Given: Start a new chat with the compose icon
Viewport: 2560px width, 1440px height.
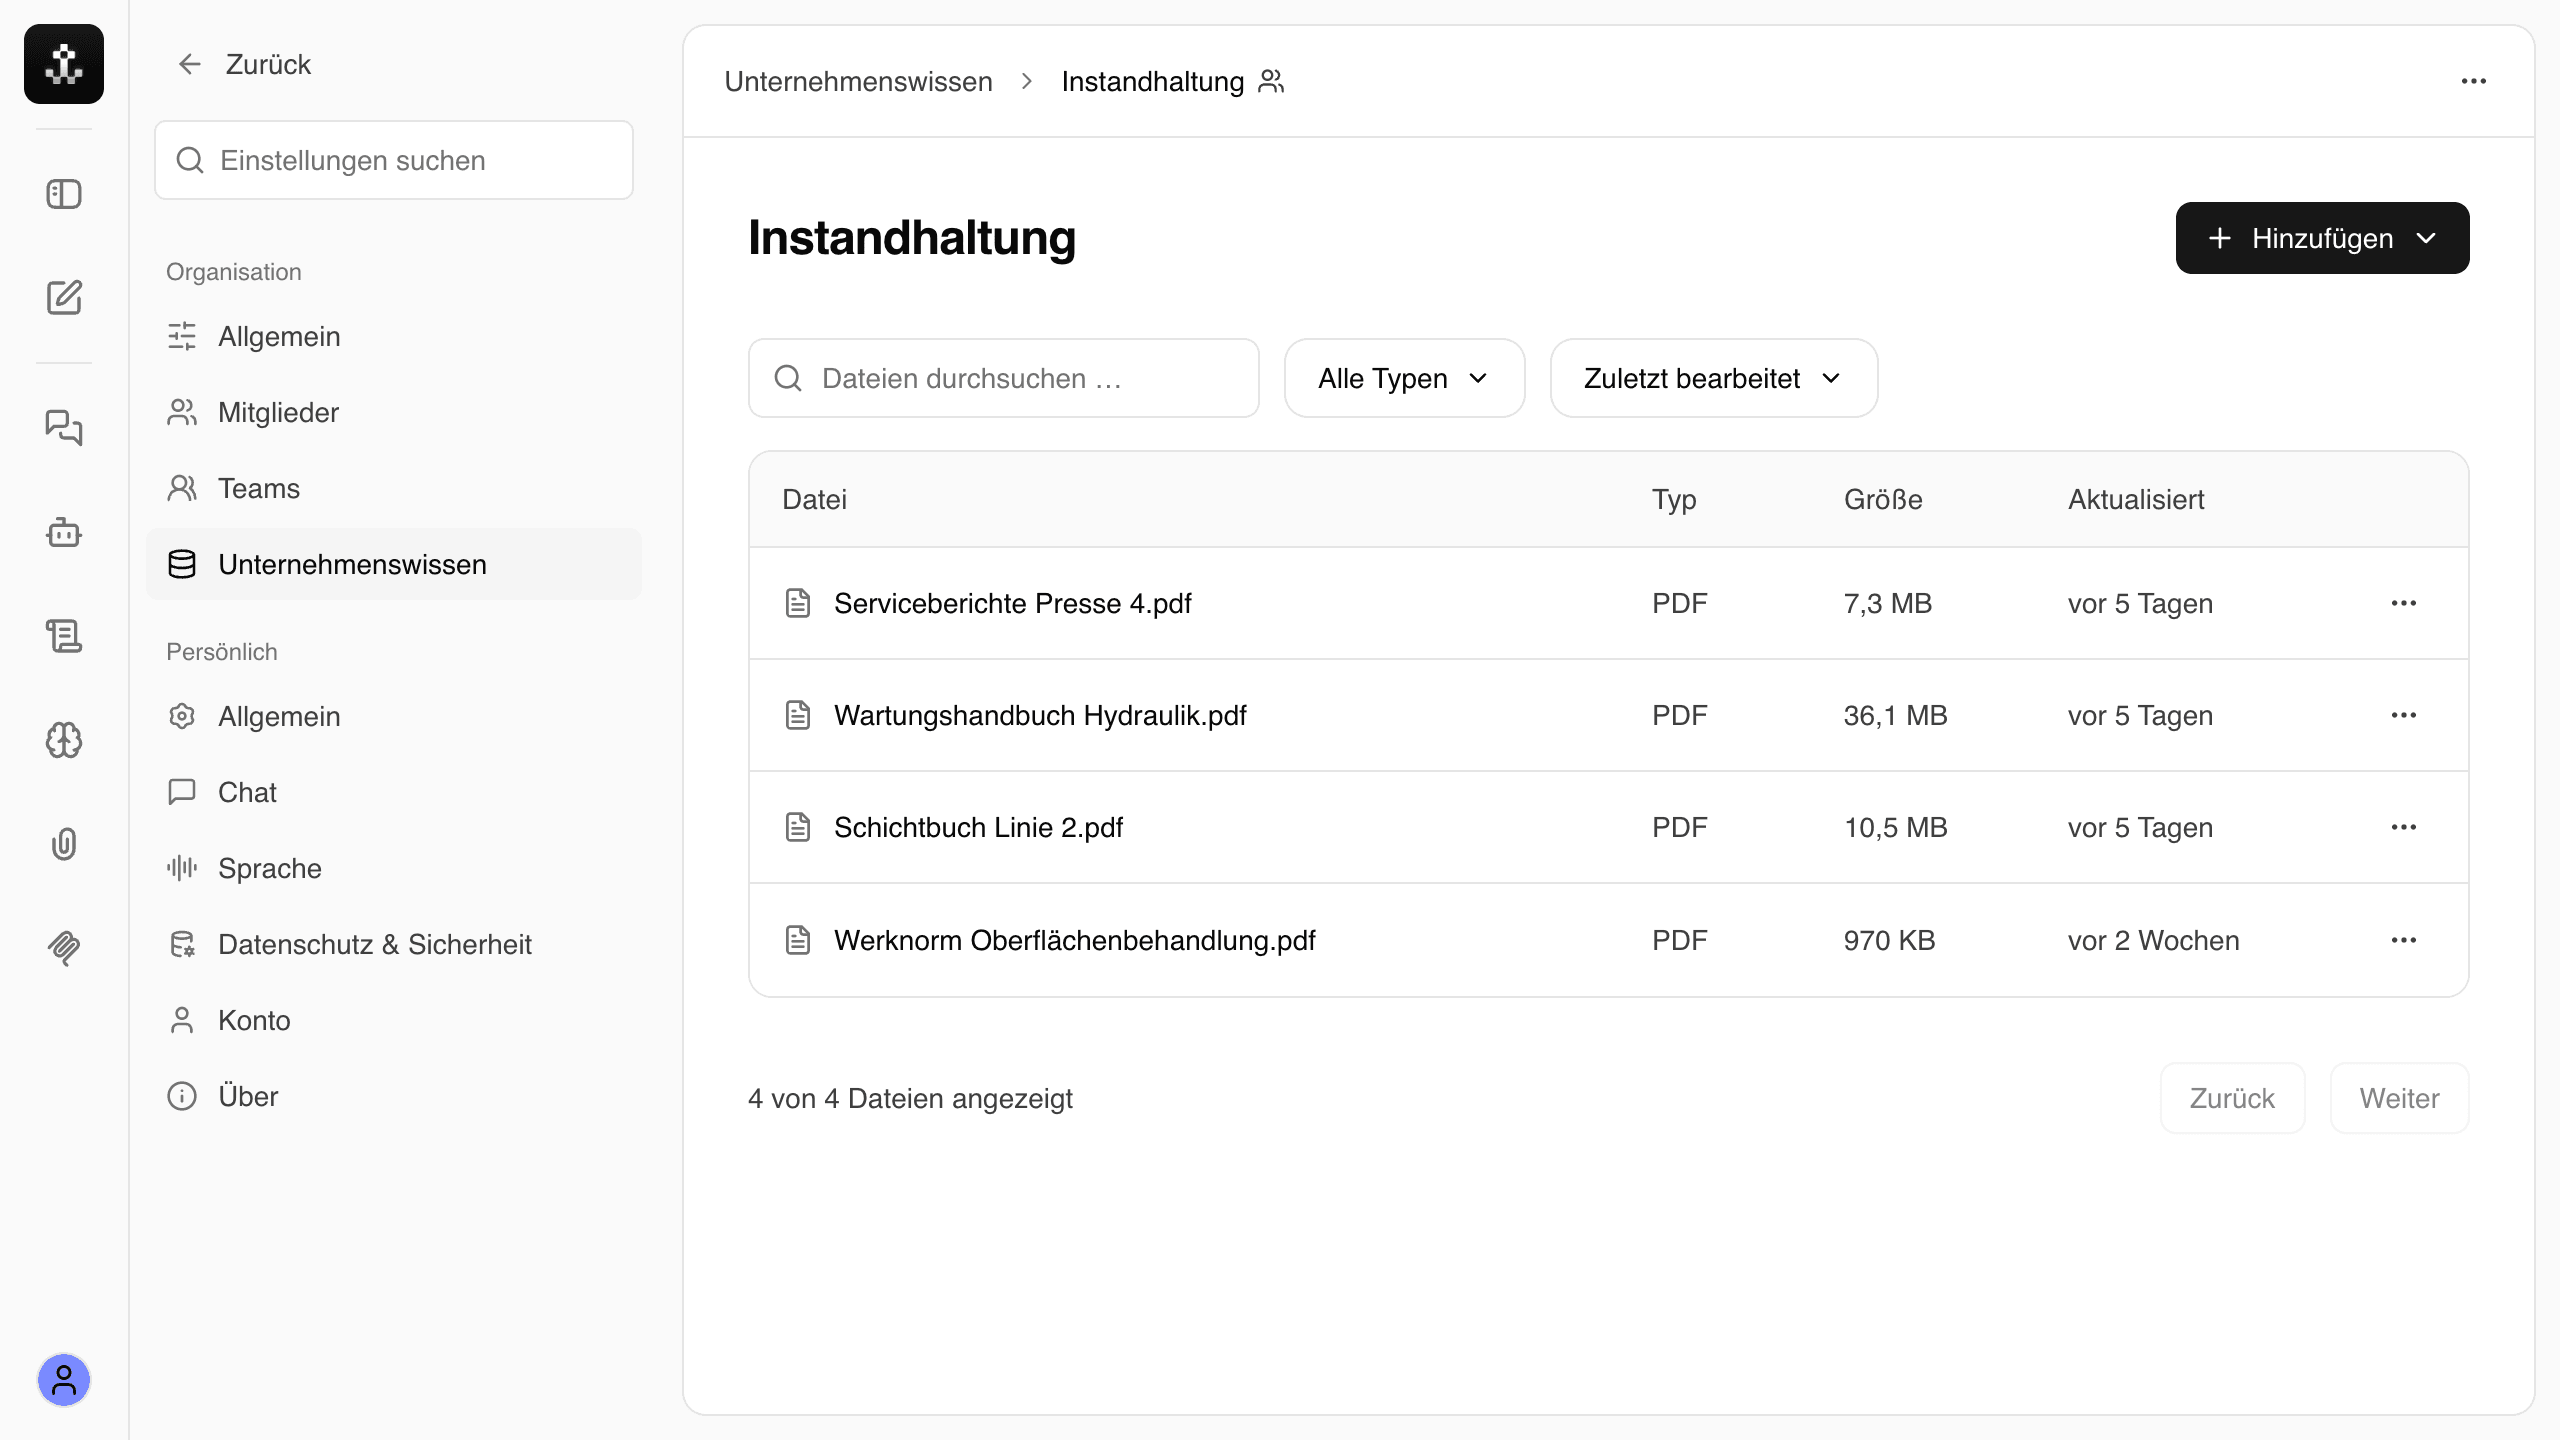Looking at the screenshot, I should pyautogui.click(x=64, y=297).
